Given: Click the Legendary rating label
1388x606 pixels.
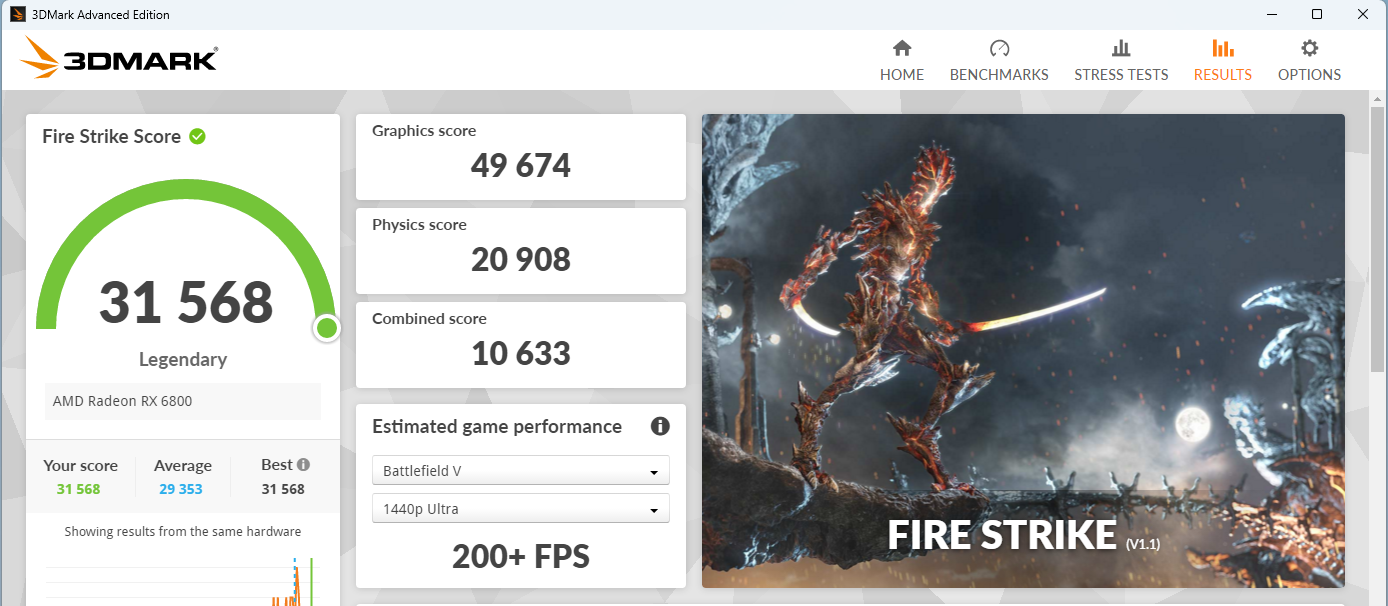Looking at the screenshot, I should point(183,359).
